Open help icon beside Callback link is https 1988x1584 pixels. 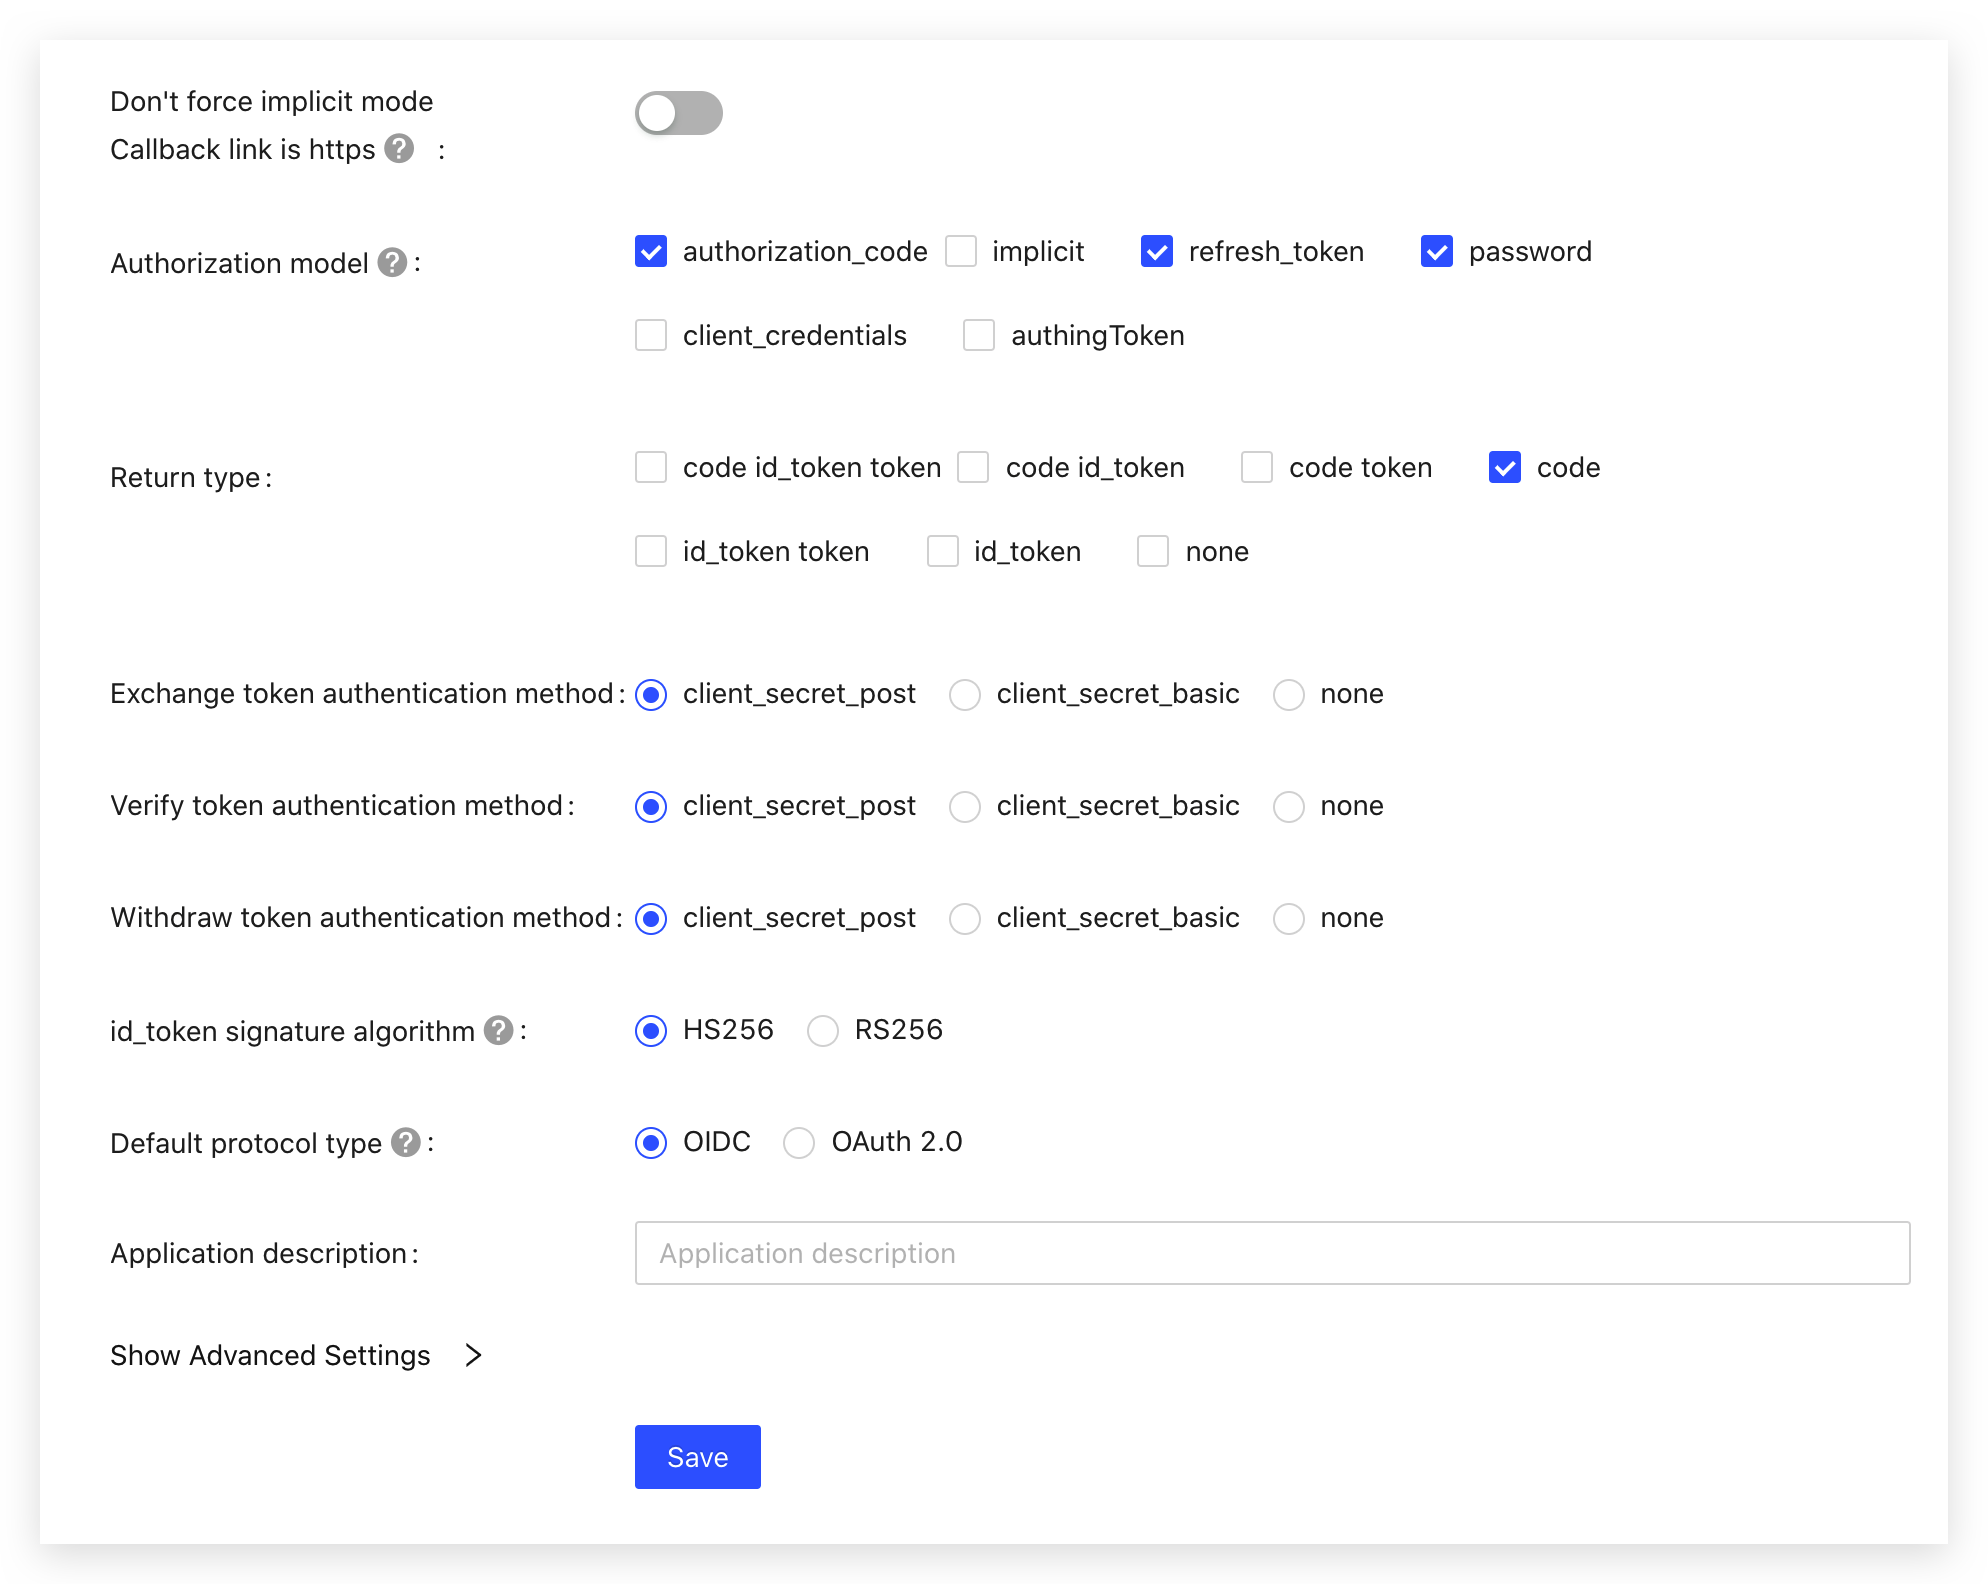pyautogui.click(x=399, y=148)
